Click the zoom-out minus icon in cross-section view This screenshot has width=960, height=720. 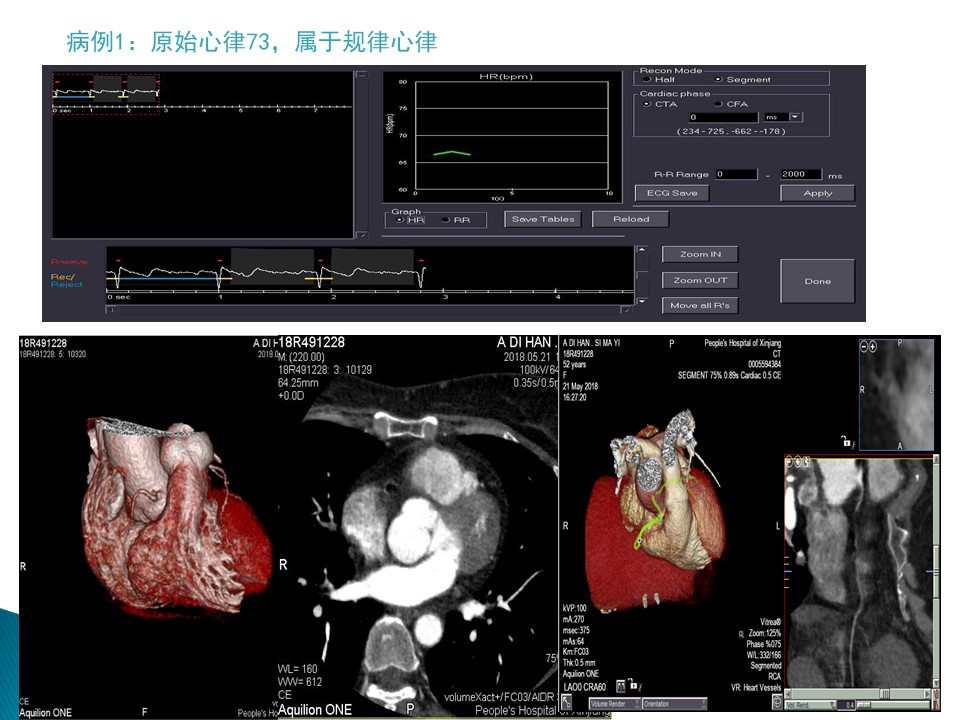pos(865,346)
